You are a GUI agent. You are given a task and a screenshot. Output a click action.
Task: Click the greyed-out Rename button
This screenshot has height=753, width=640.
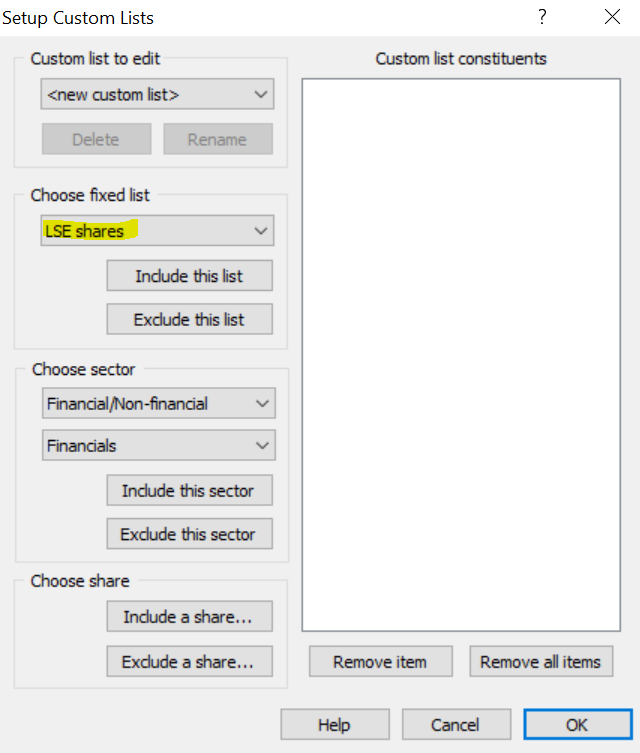[218, 139]
